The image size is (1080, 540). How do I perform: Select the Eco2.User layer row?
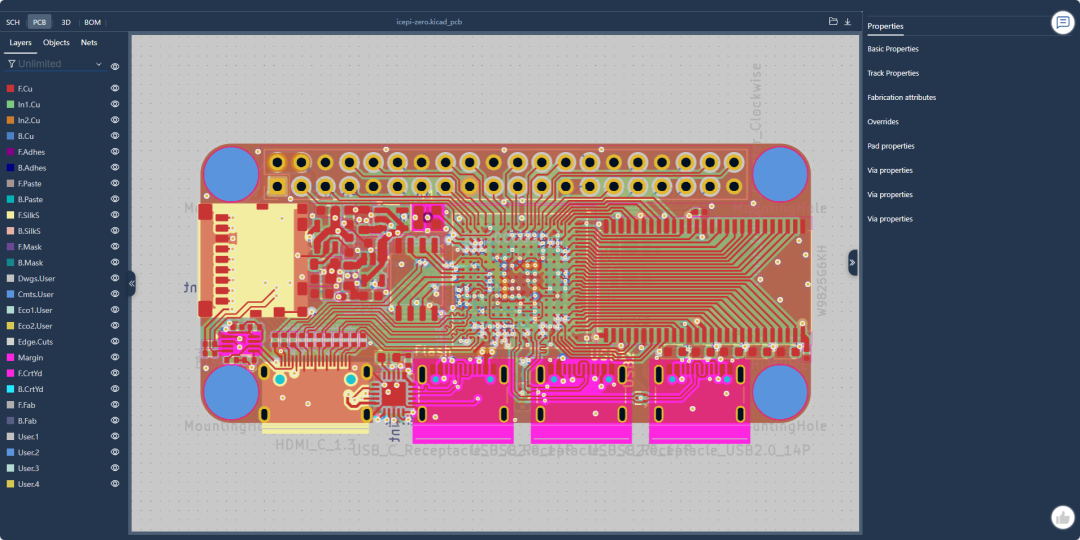click(63, 326)
